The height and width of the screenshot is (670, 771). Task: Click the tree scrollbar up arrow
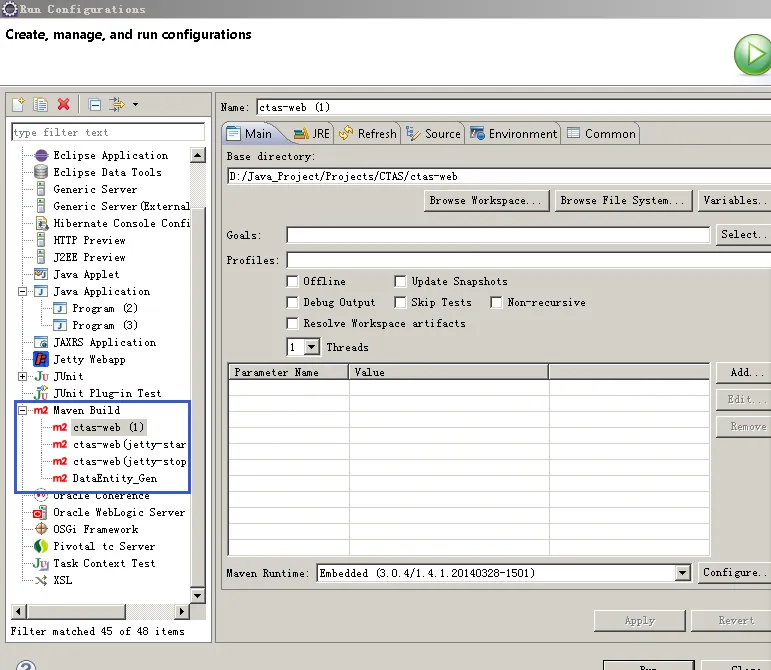click(x=198, y=155)
